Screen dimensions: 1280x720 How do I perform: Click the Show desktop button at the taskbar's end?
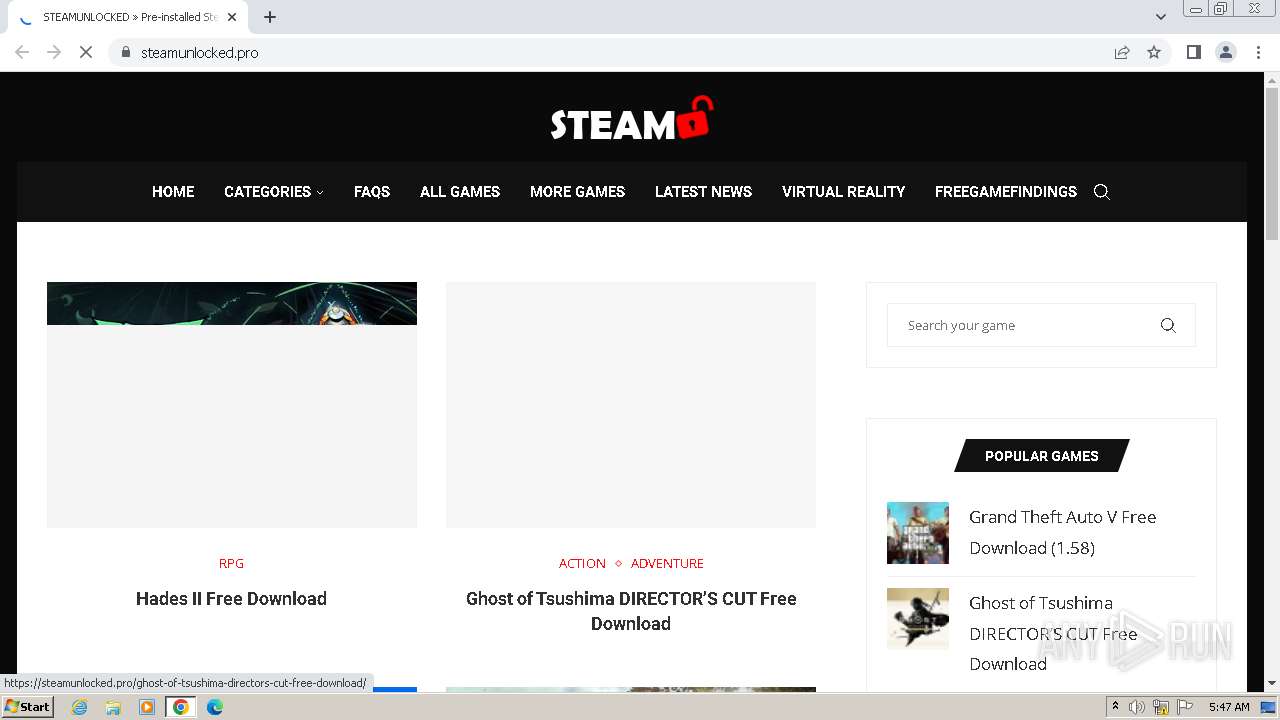(1268, 707)
